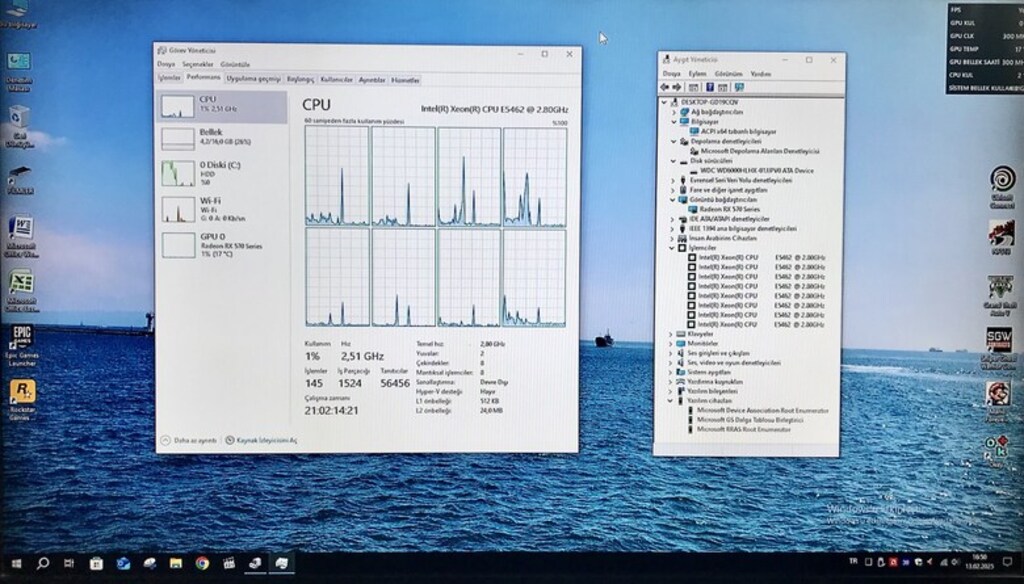This screenshot has width=1024, height=584.
Task: Open Microsoft Store from the taskbar
Action: pyautogui.click(x=96, y=563)
